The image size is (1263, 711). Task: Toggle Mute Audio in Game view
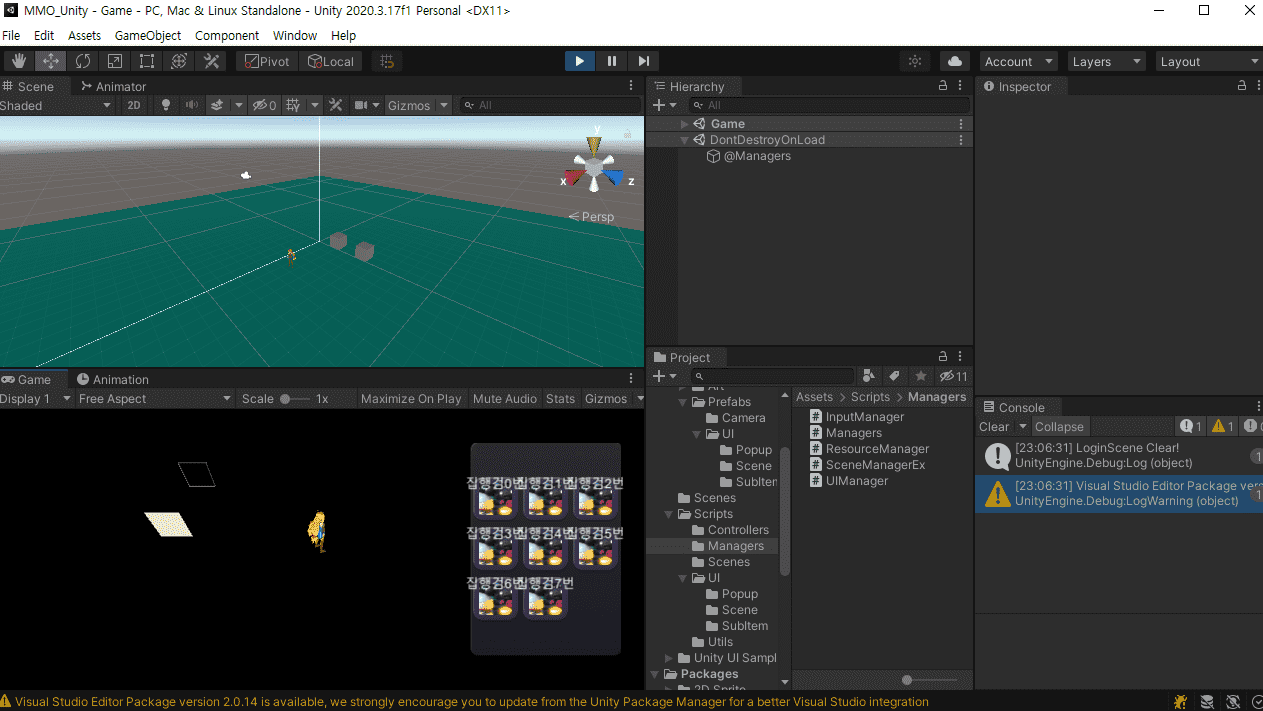[504, 398]
